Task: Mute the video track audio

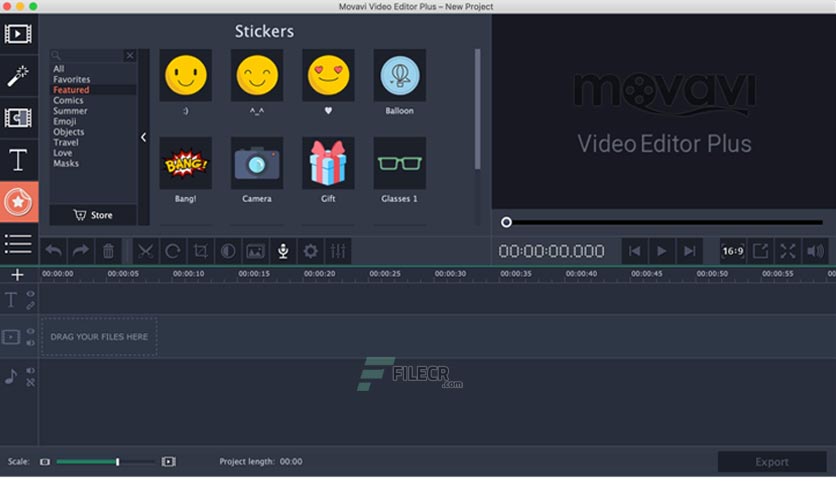Action: pos(30,343)
